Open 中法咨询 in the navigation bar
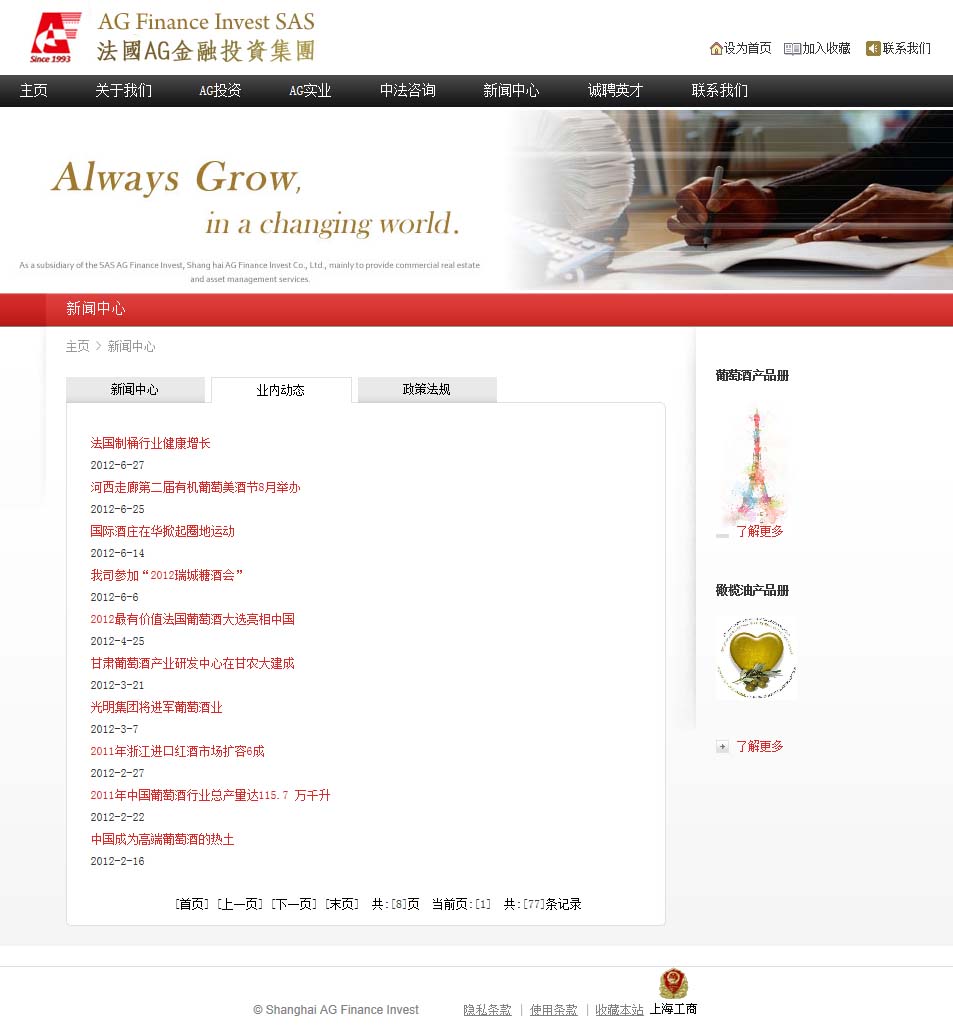Viewport: 953px width, 1028px height. tap(408, 90)
